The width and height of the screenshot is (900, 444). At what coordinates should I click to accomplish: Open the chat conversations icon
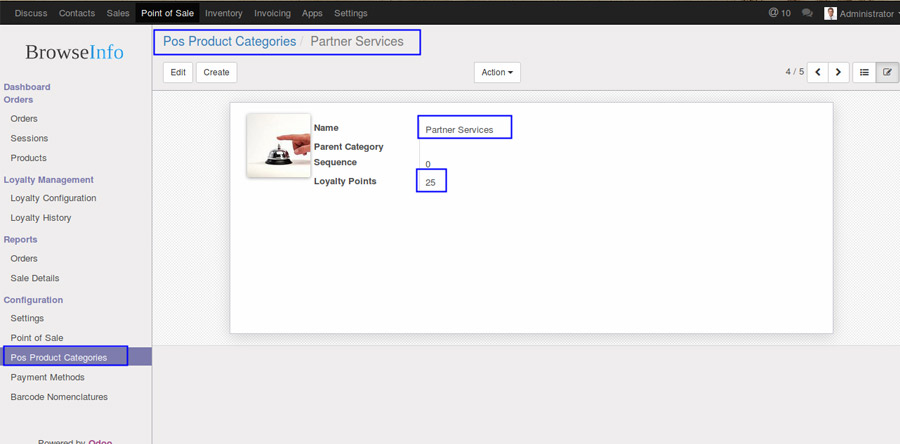[x=807, y=13]
